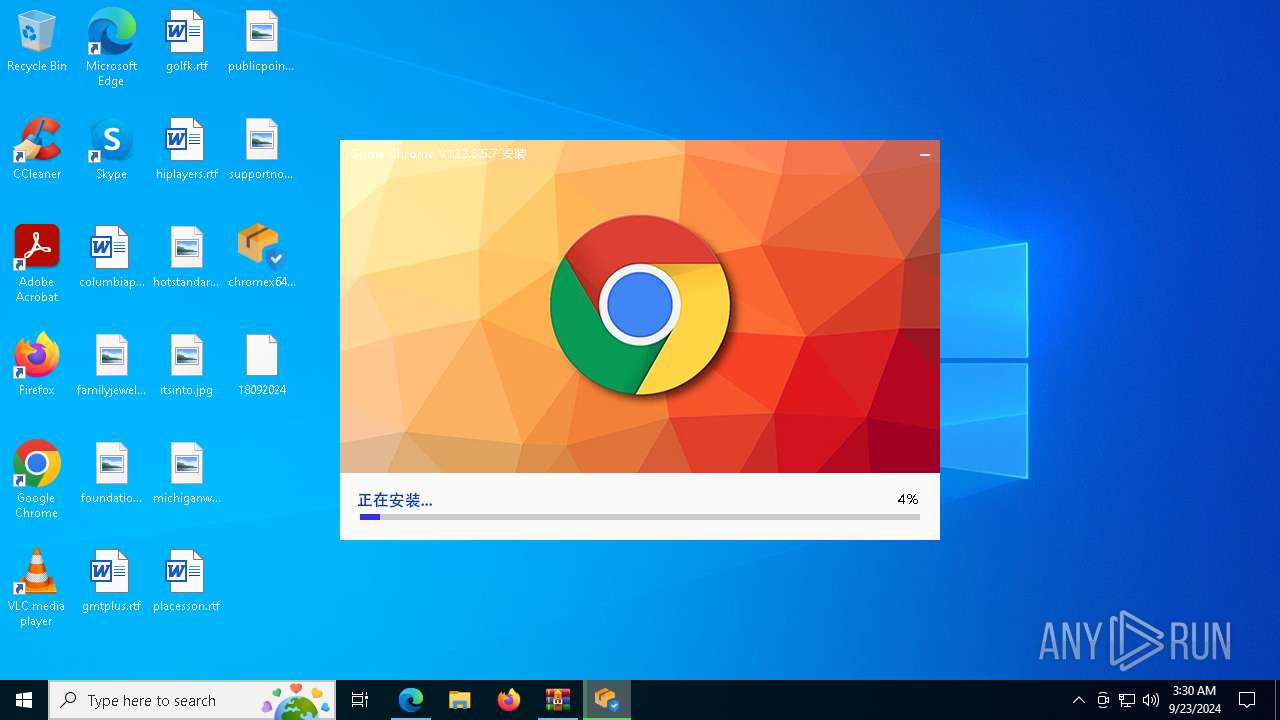This screenshot has height=720, width=1280.
Task: Open the VLC media player shortcut
Action: pyautogui.click(x=37, y=588)
